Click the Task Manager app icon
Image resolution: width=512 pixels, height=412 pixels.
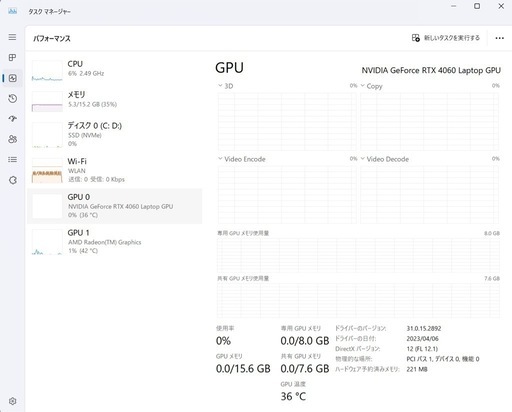pos(12,11)
